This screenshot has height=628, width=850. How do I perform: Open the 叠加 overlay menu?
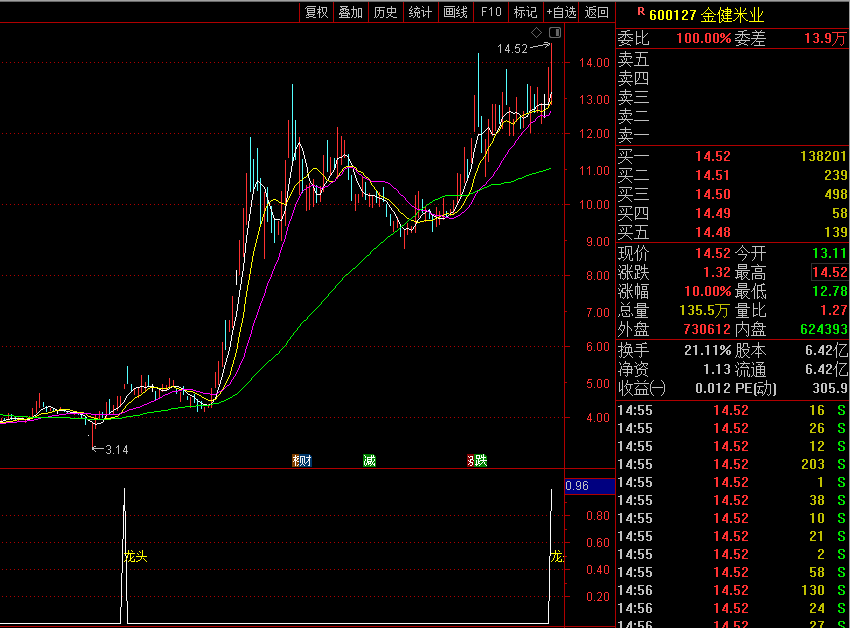point(351,12)
